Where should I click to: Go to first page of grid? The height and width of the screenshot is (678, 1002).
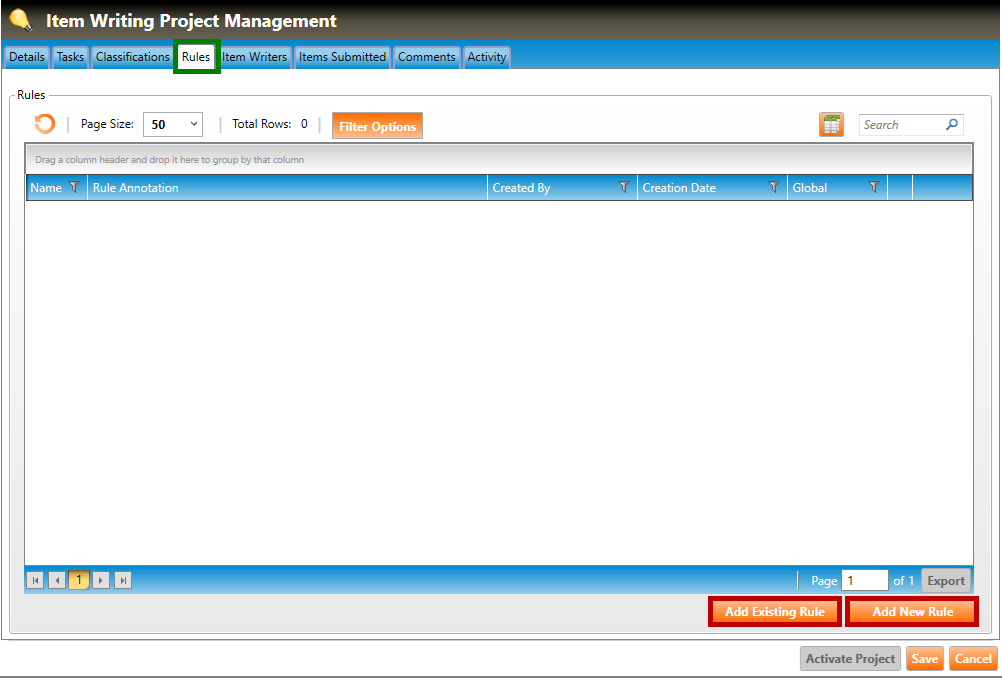click(x=35, y=580)
